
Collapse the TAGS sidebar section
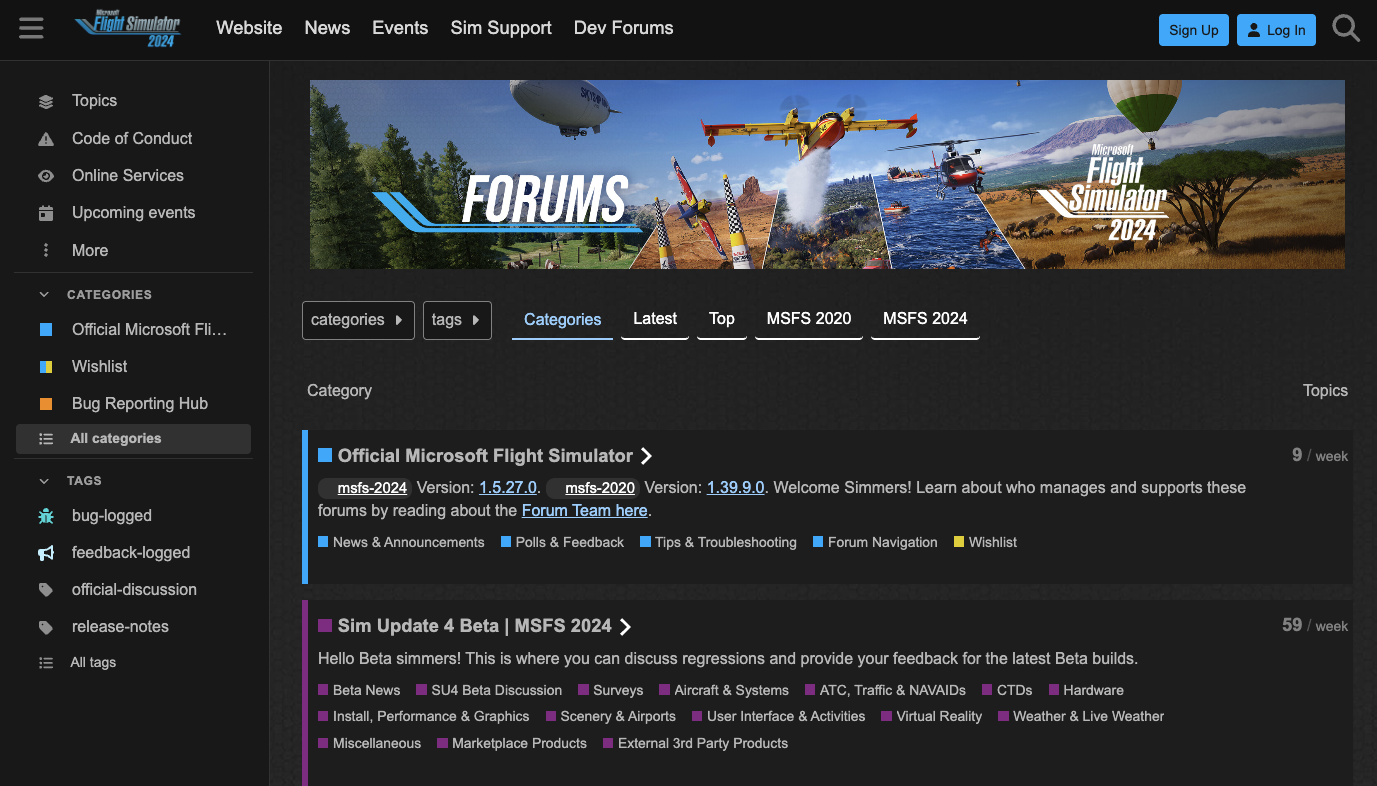click(43, 480)
